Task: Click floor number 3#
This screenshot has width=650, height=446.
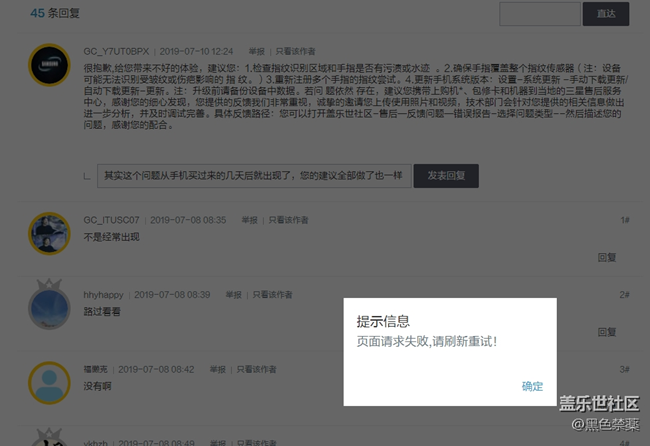Action: tap(624, 369)
